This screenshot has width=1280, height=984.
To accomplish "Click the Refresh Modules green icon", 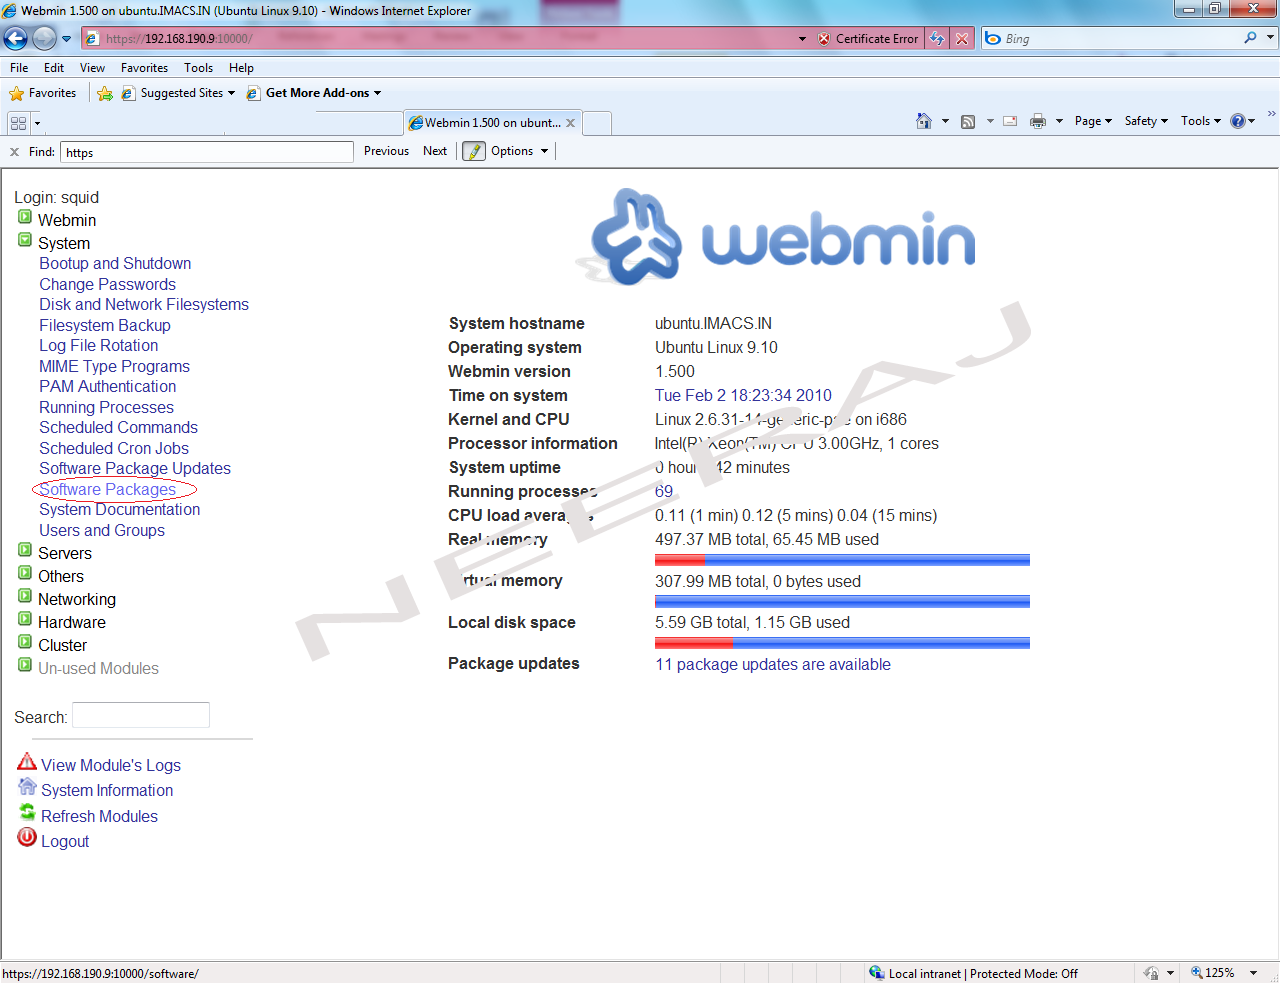I will [27, 812].
